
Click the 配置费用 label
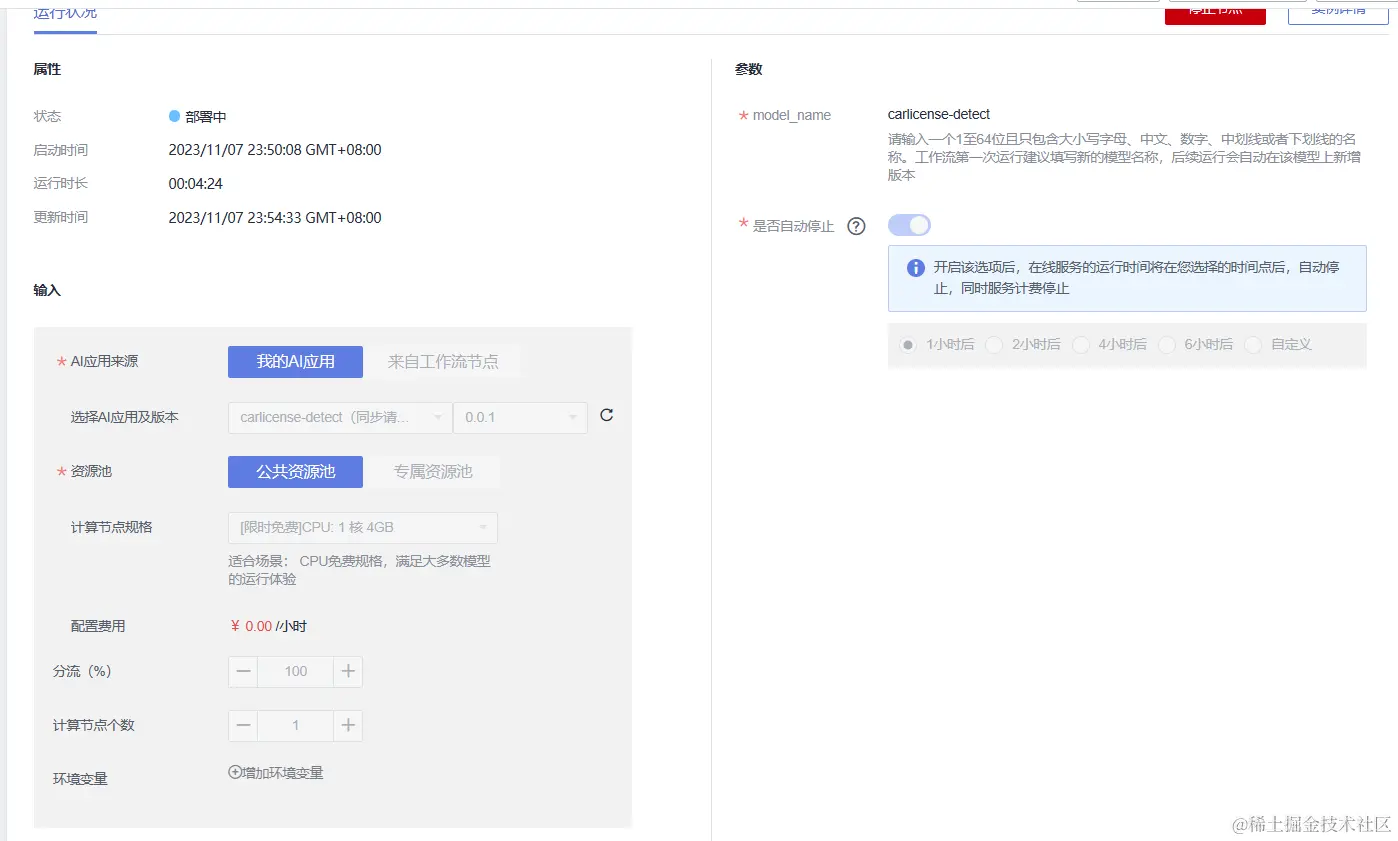coord(98,626)
